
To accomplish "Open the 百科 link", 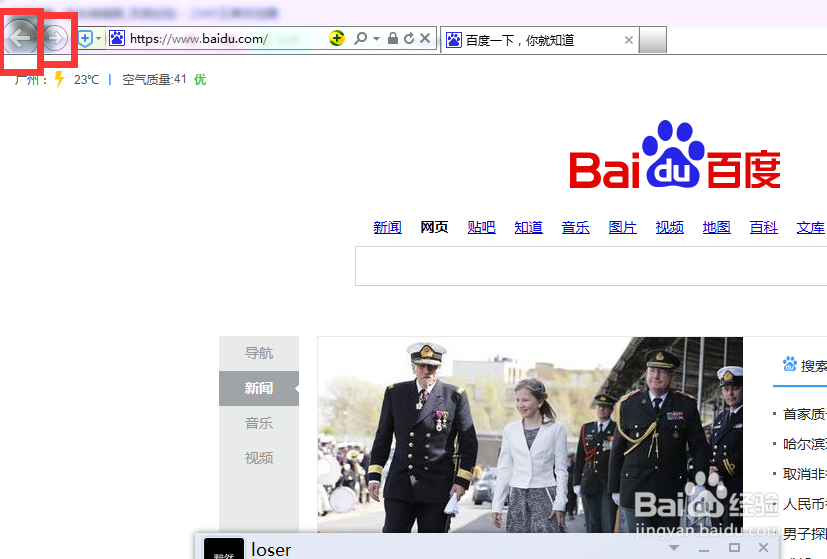I will (763, 227).
